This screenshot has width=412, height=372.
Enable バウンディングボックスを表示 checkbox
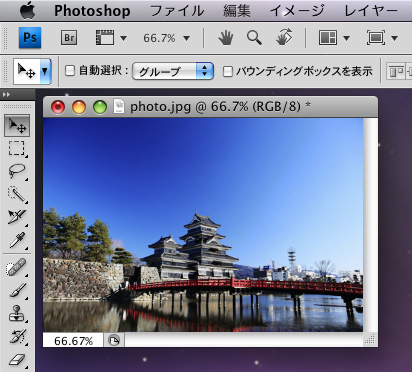click(227, 71)
